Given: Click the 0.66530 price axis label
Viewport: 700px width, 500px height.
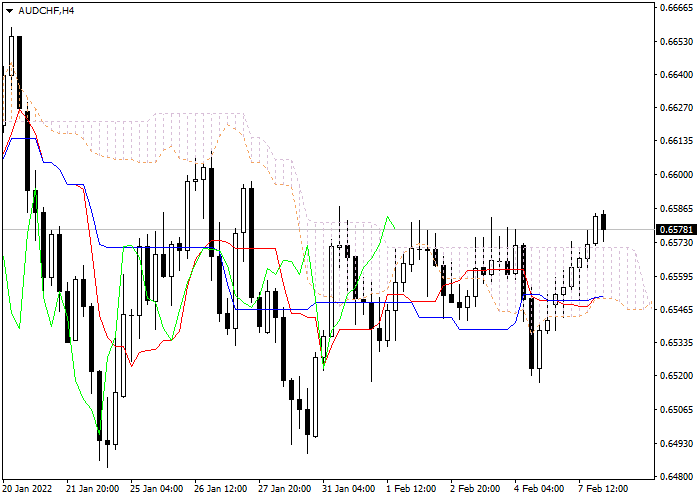Looking at the screenshot, I should 676,42.
